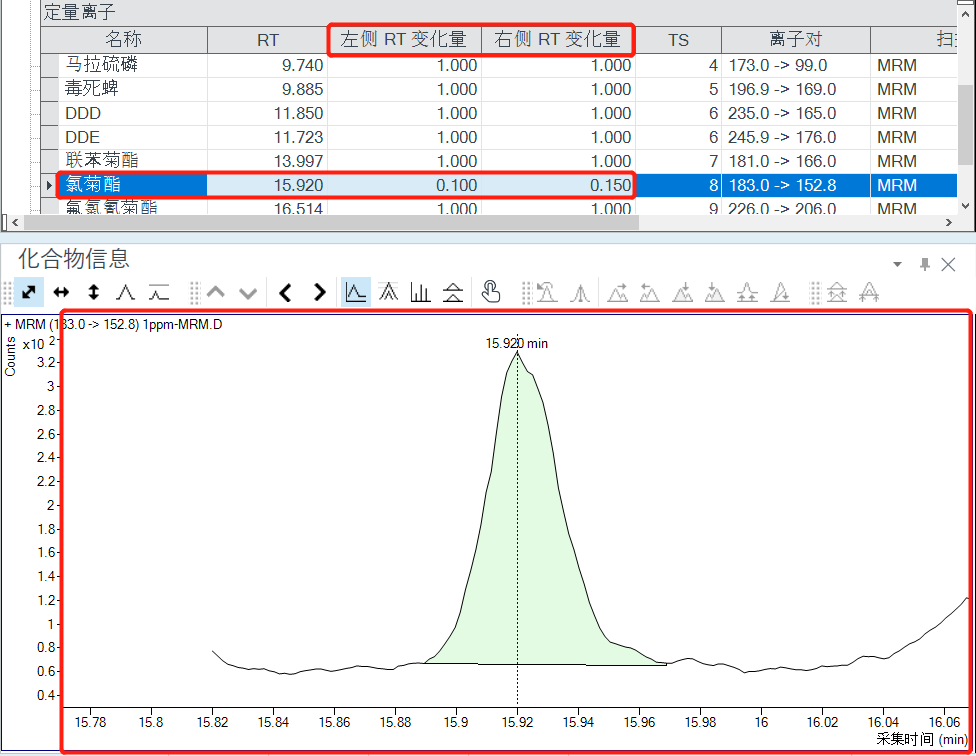The height and width of the screenshot is (756, 976).
Task: Select the DDE compound name
Action: (82, 137)
